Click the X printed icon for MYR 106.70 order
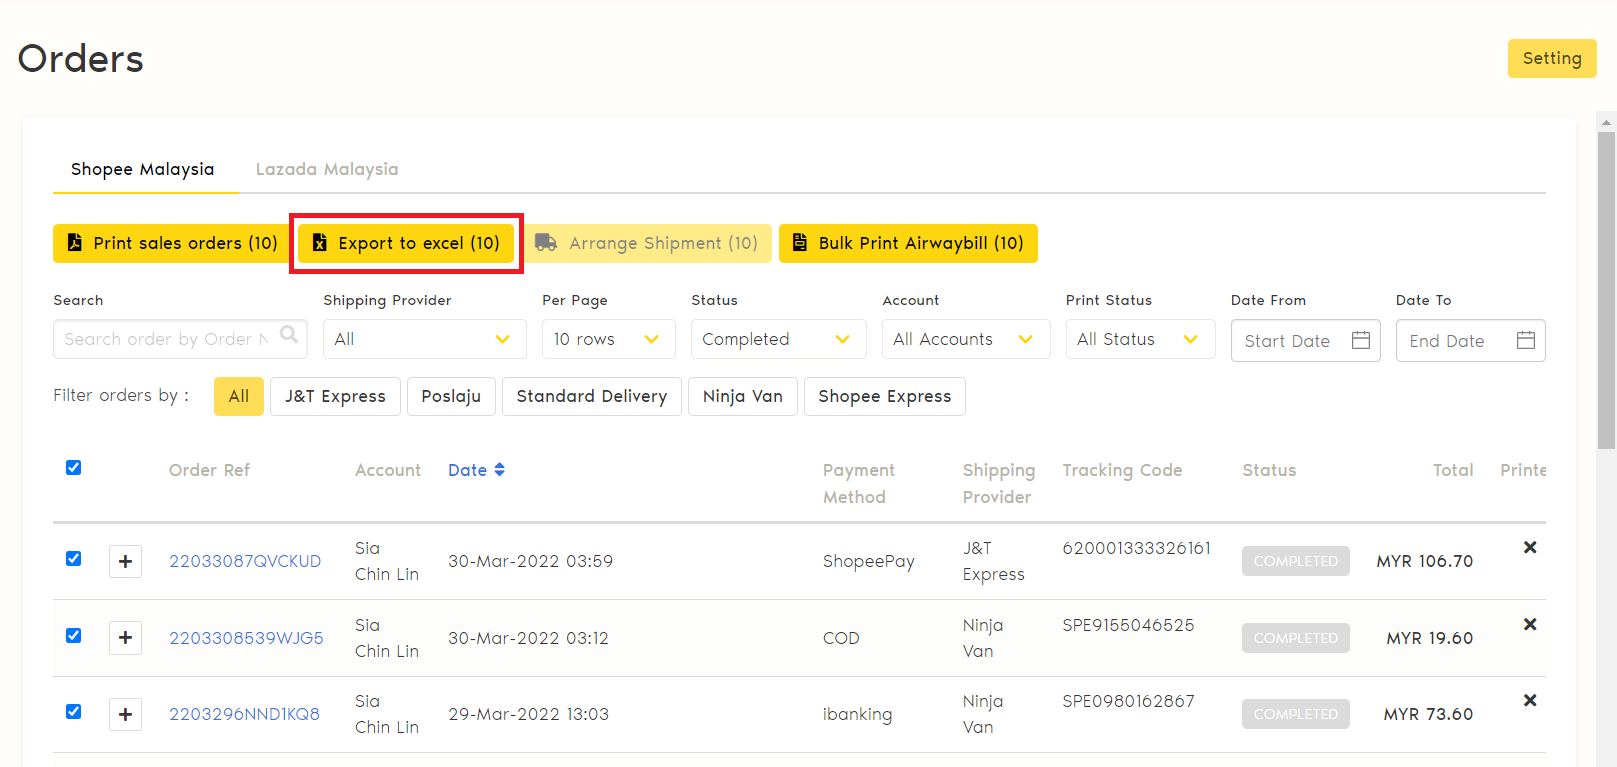 [1529, 547]
